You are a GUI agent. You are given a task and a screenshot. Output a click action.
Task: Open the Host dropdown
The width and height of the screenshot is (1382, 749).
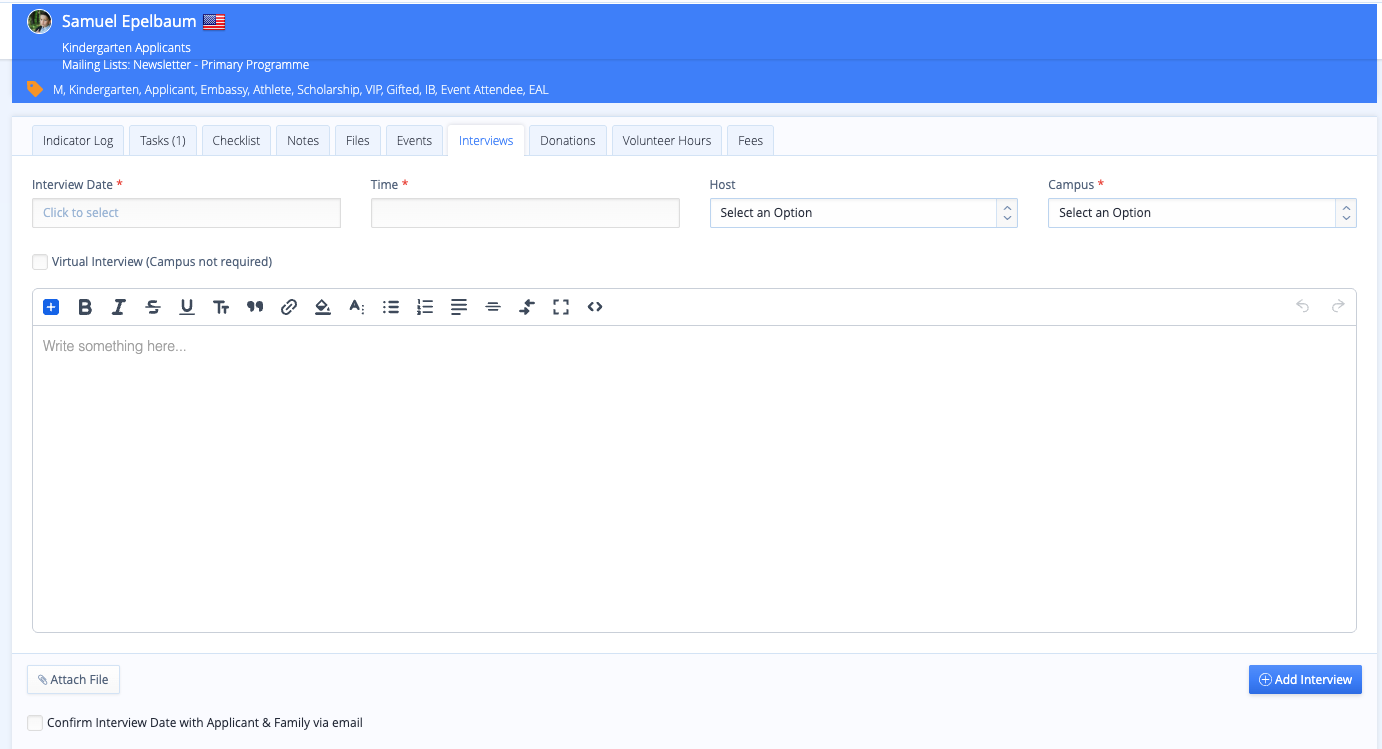pos(863,213)
